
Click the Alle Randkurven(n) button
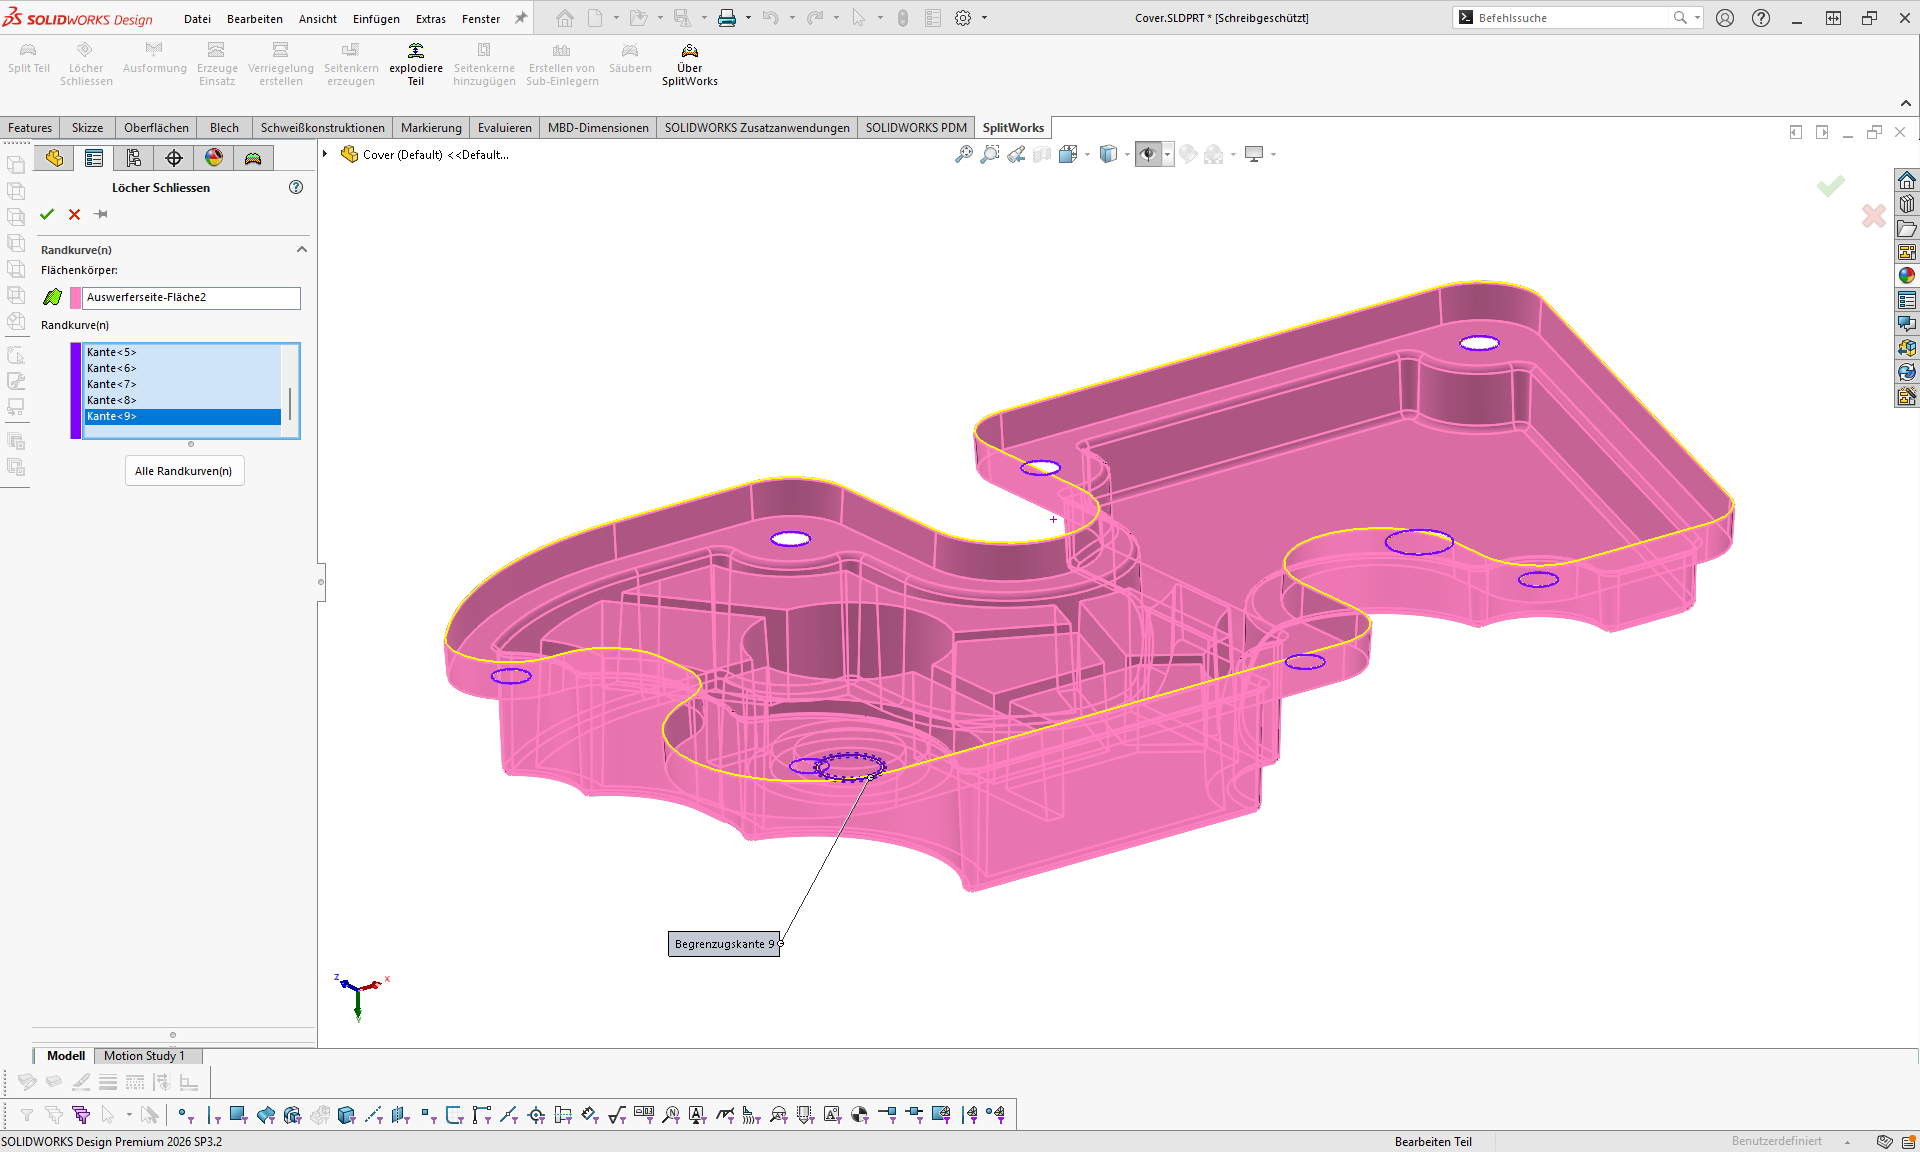184,471
